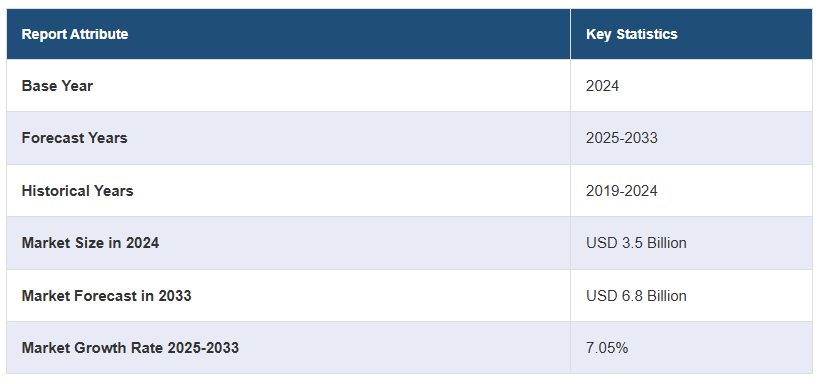This screenshot has width=824, height=384.
Task: Select Market Growth Rate 2025-2033 label
Action: pyautogui.click(x=130, y=348)
